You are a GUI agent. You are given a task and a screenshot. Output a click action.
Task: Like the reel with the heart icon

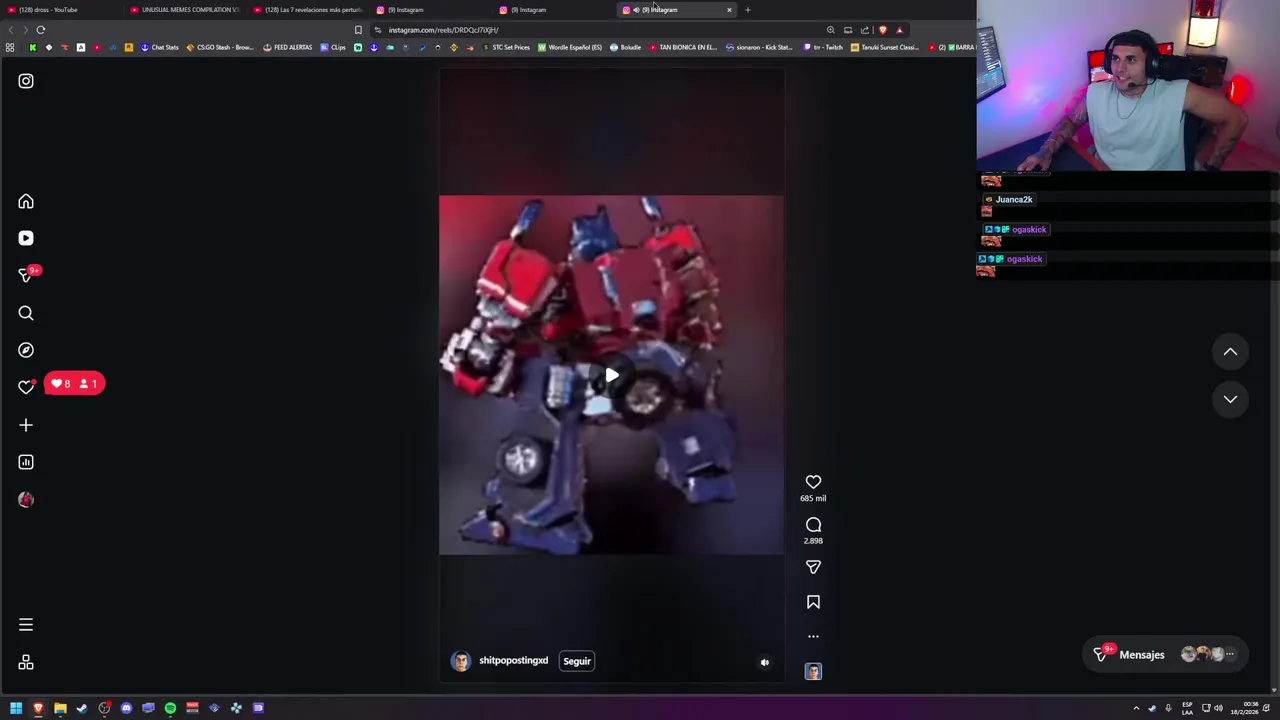tap(813, 482)
